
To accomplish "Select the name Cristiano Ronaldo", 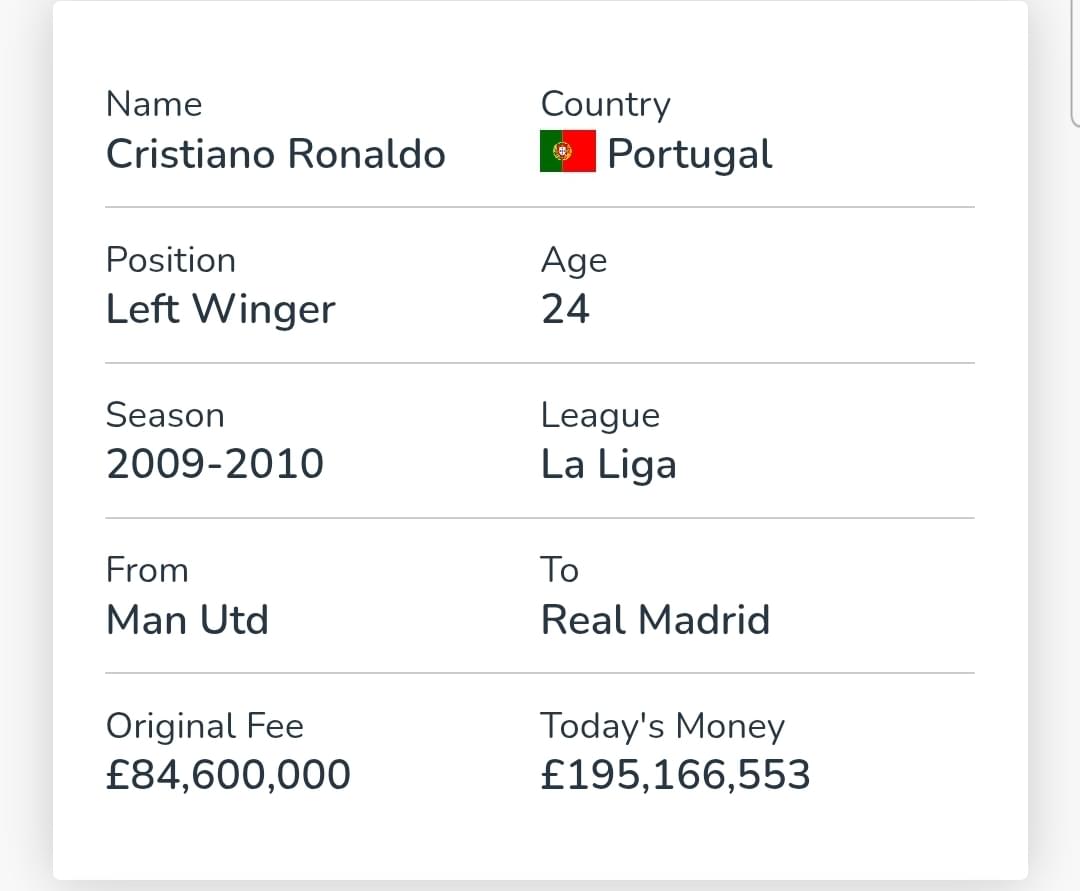I will point(276,154).
